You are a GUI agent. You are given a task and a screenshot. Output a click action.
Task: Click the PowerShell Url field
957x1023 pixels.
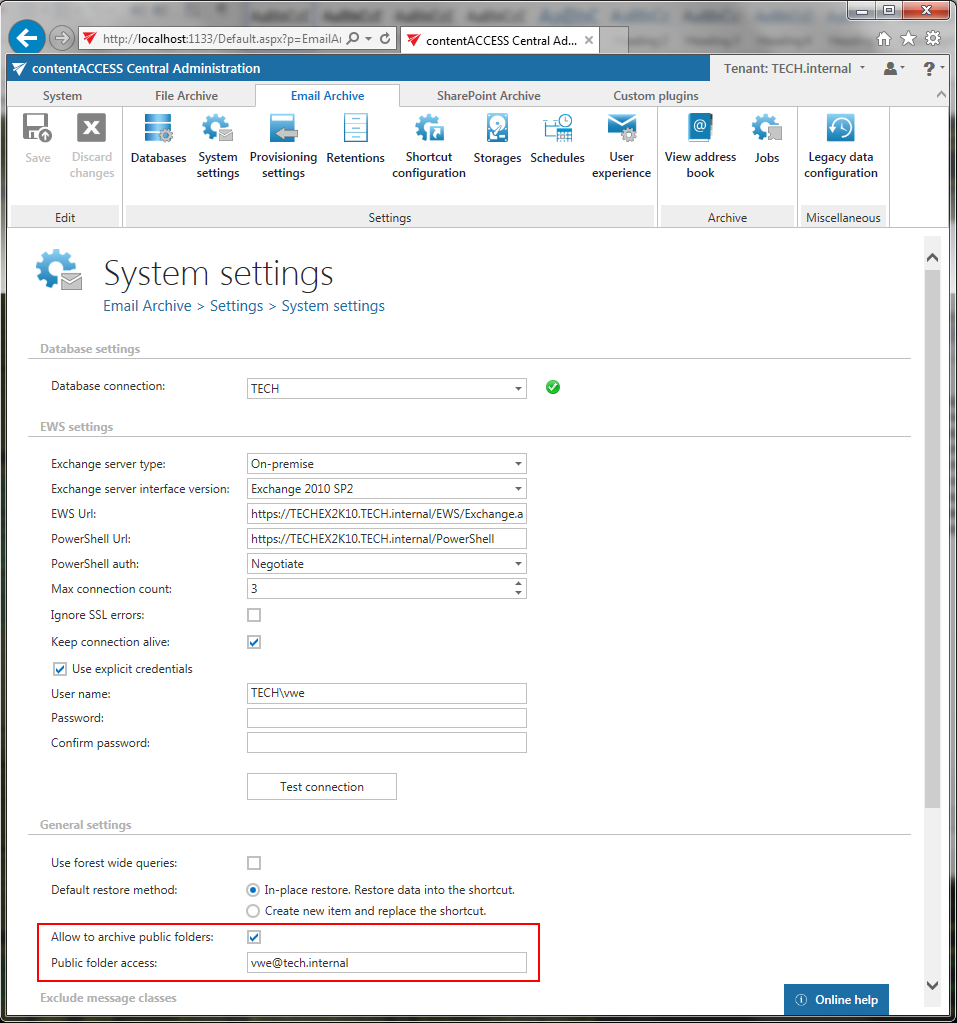click(x=387, y=539)
